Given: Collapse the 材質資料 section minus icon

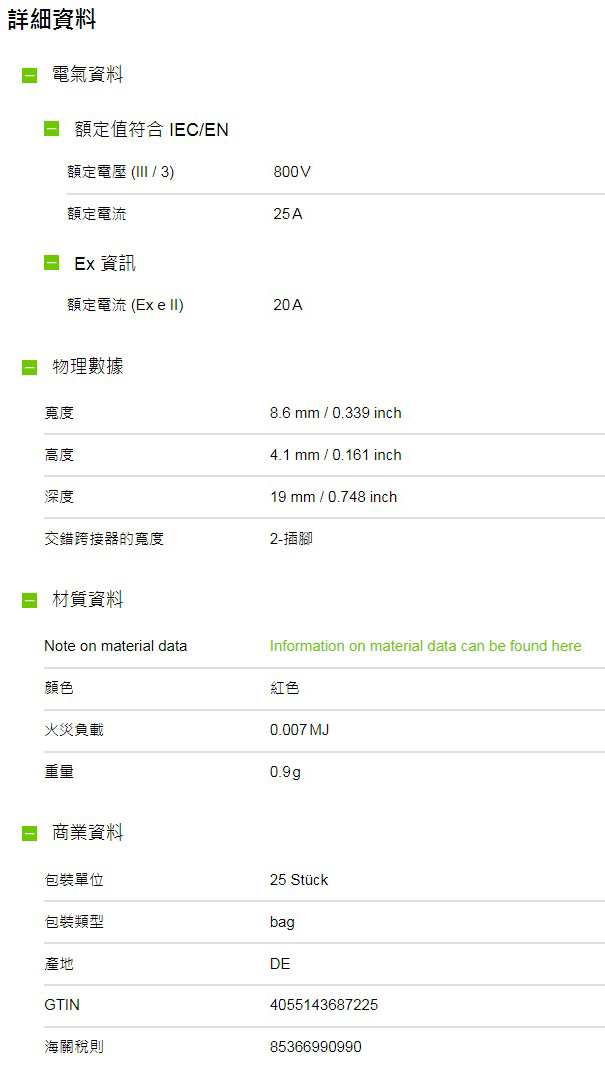Looking at the screenshot, I should click(30, 600).
